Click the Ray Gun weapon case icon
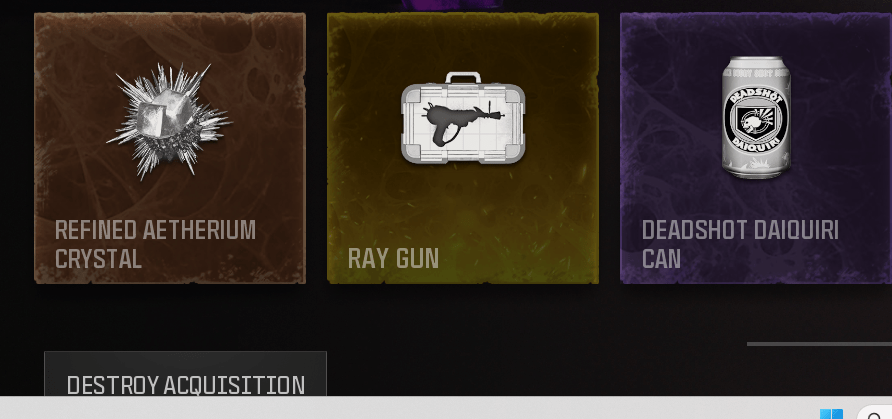Viewport: 892px width, 419px height. pos(463,118)
